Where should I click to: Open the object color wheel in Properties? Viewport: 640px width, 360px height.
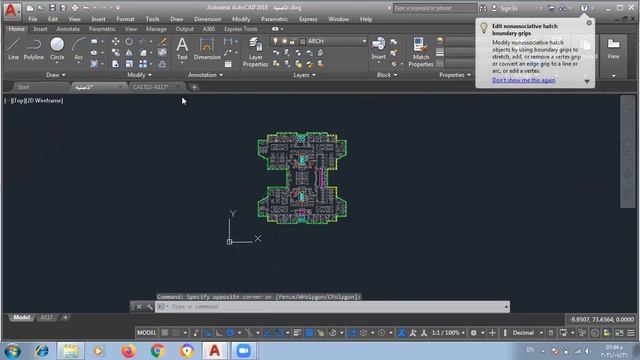click(440, 41)
